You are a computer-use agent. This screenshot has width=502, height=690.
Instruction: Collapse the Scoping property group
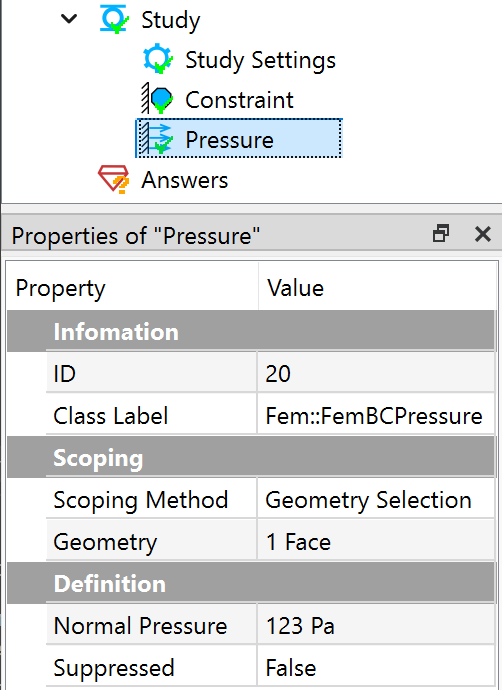point(251,458)
